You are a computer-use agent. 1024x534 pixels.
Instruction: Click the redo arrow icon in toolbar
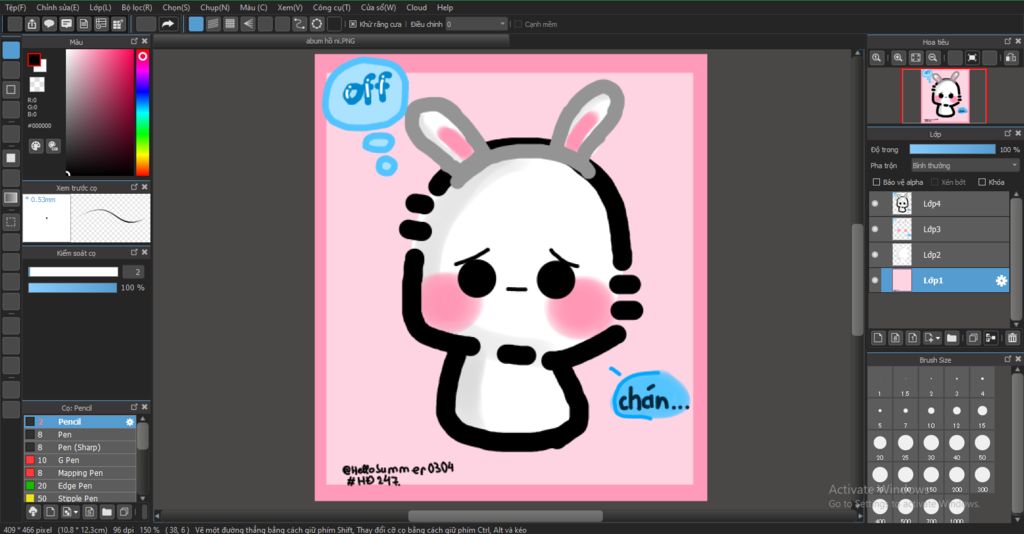pyautogui.click(x=168, y=24)
